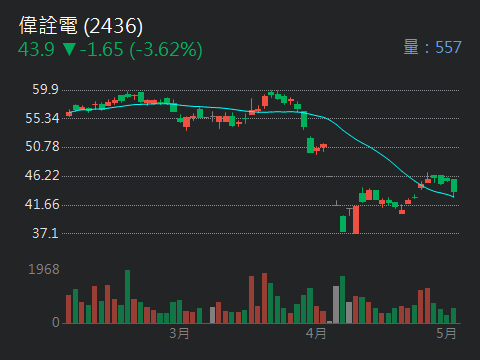480x360 pixels.
Task: Select the 37.1 price axis label
Action: pos(45,233)
